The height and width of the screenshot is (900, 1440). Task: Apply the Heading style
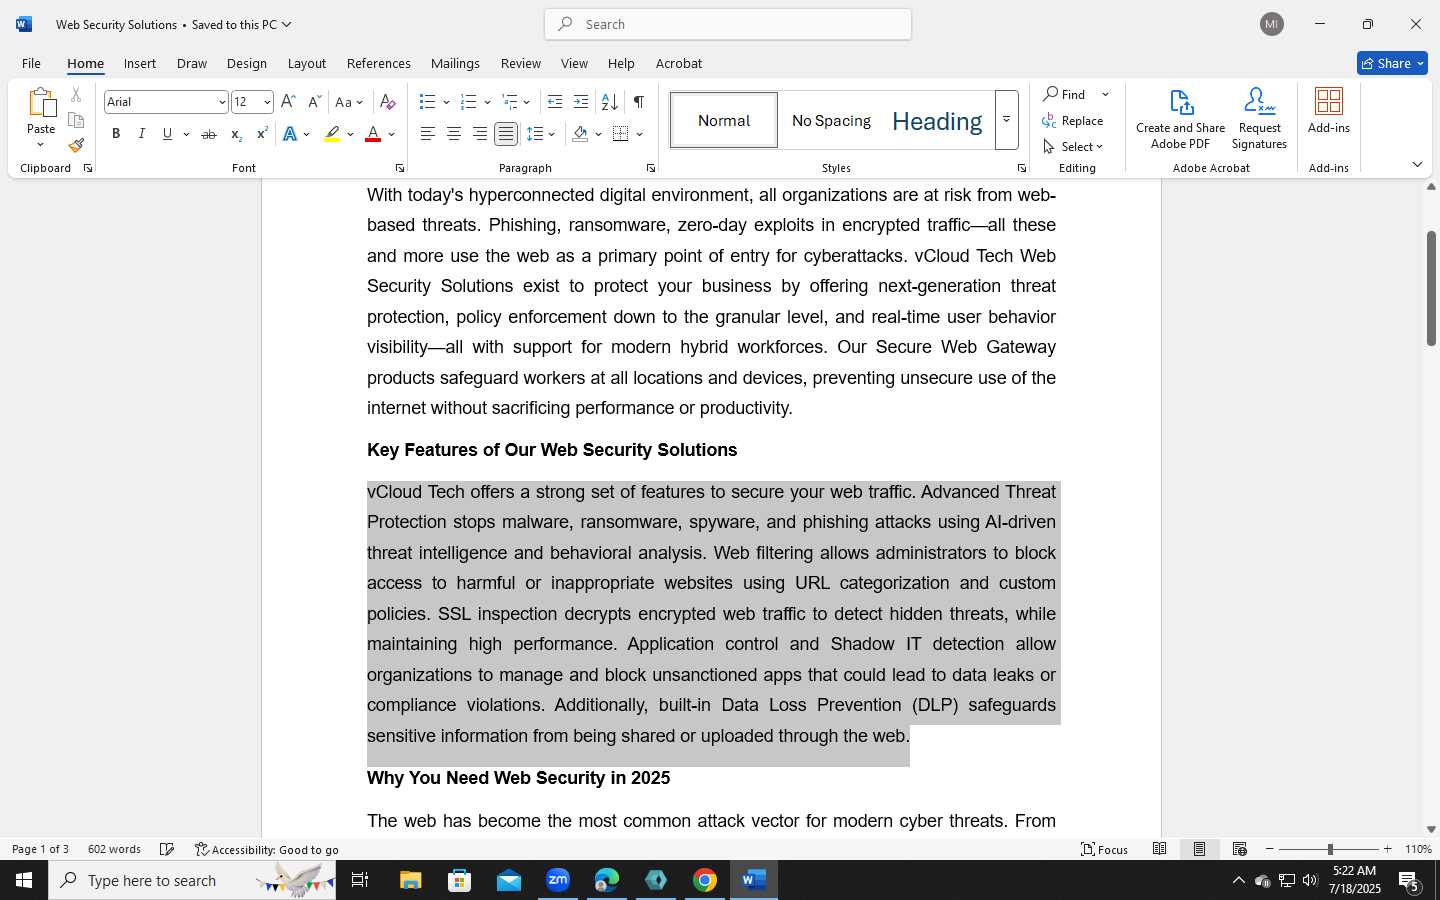click(937, 120)
